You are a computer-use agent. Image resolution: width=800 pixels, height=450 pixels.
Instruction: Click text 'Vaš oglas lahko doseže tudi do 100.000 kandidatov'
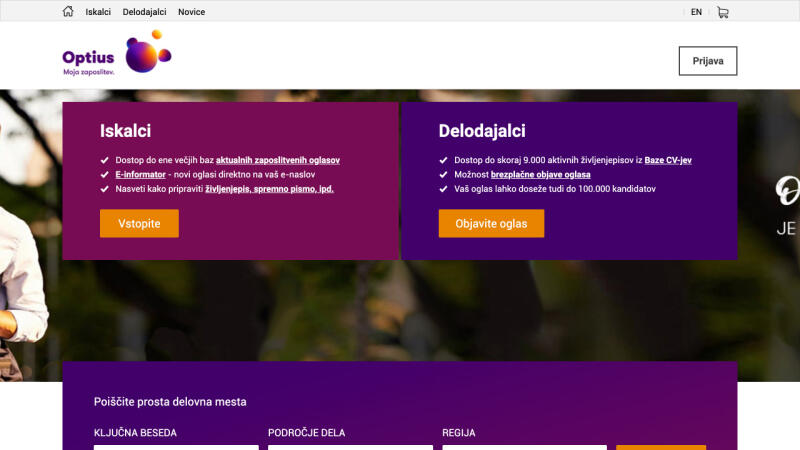pyautogui.click(x=555, y=189)
